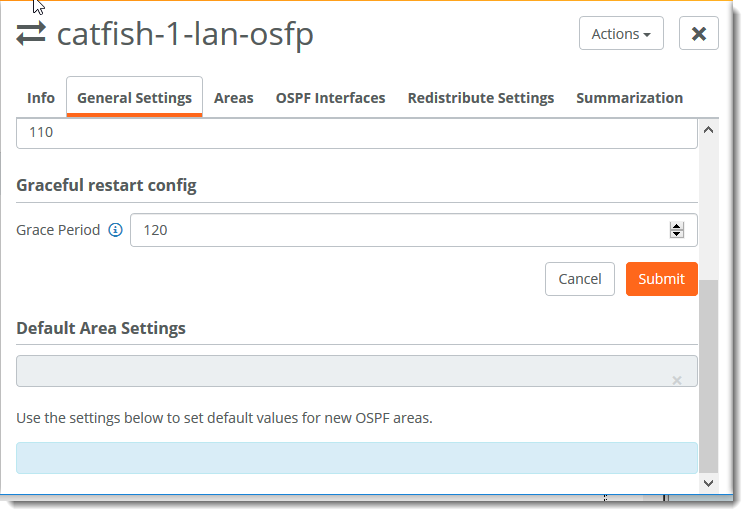This screenshot has width=748, height=516.
Task: Clear the Default Area Settings field with x
Action: point(677,380)
